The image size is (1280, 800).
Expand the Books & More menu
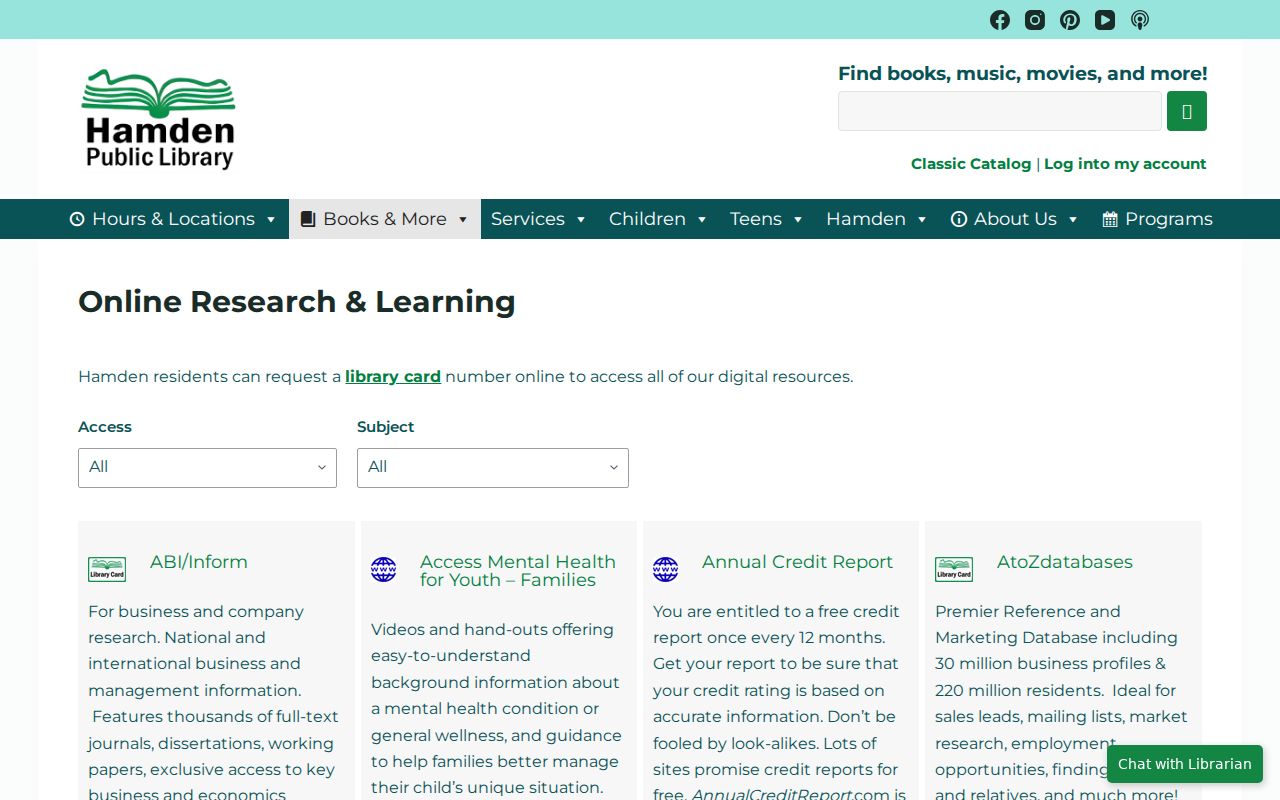(385, 219)
